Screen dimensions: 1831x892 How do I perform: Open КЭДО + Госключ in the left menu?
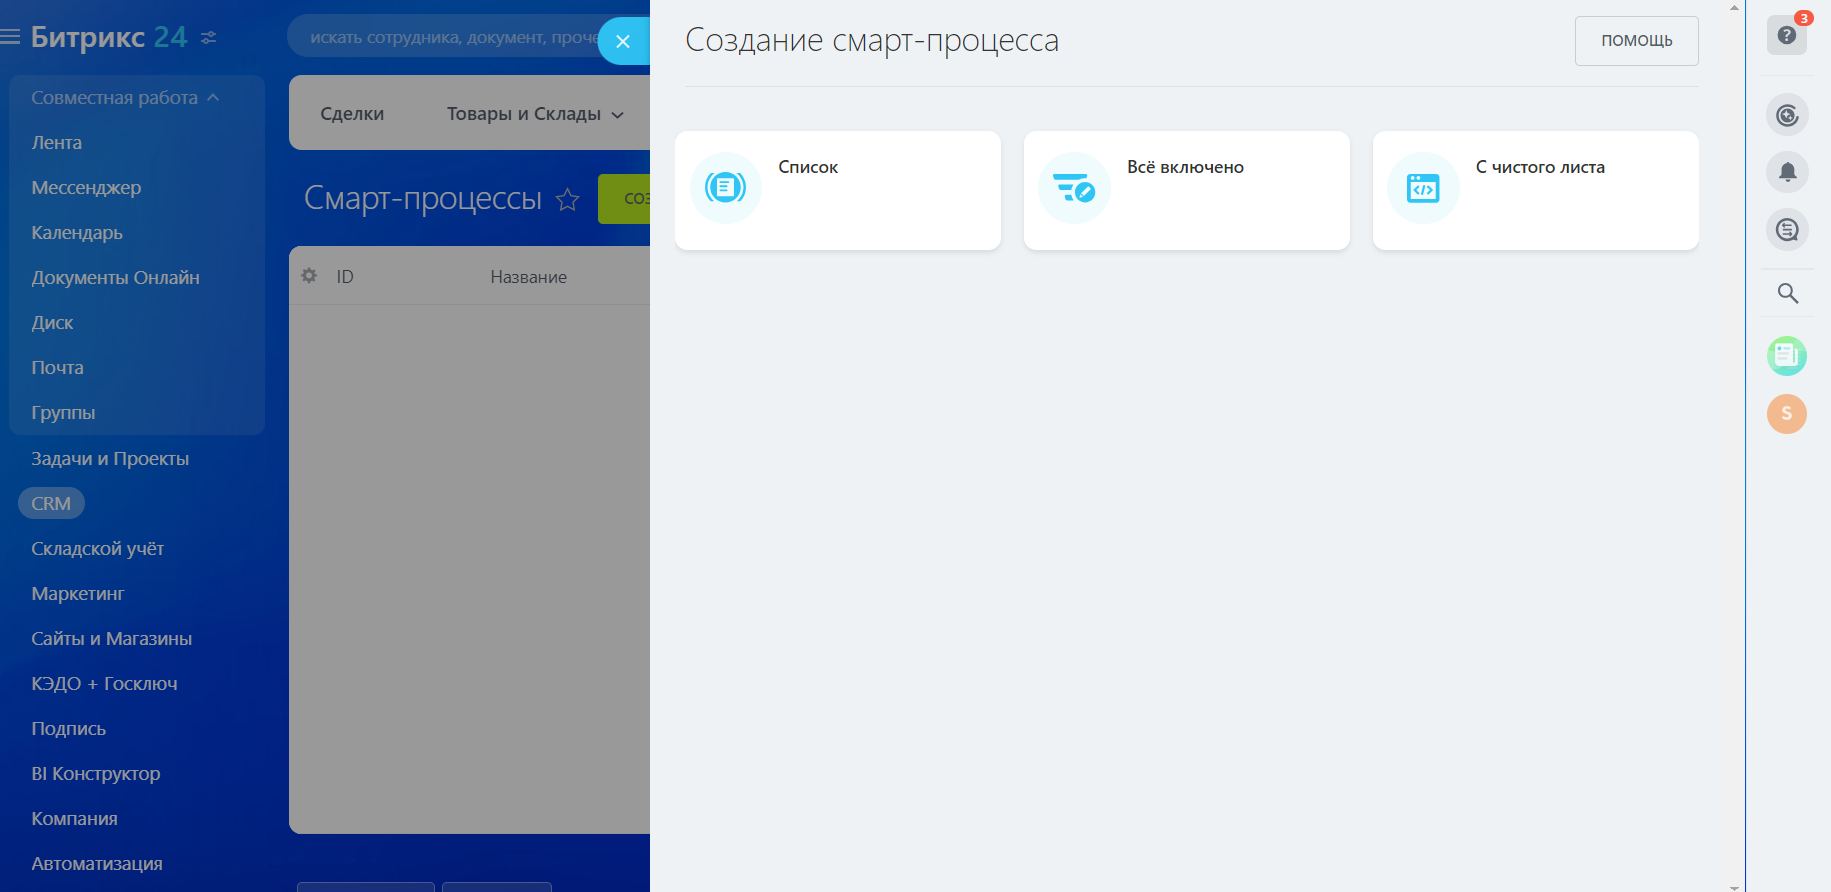tap(104, 684)
